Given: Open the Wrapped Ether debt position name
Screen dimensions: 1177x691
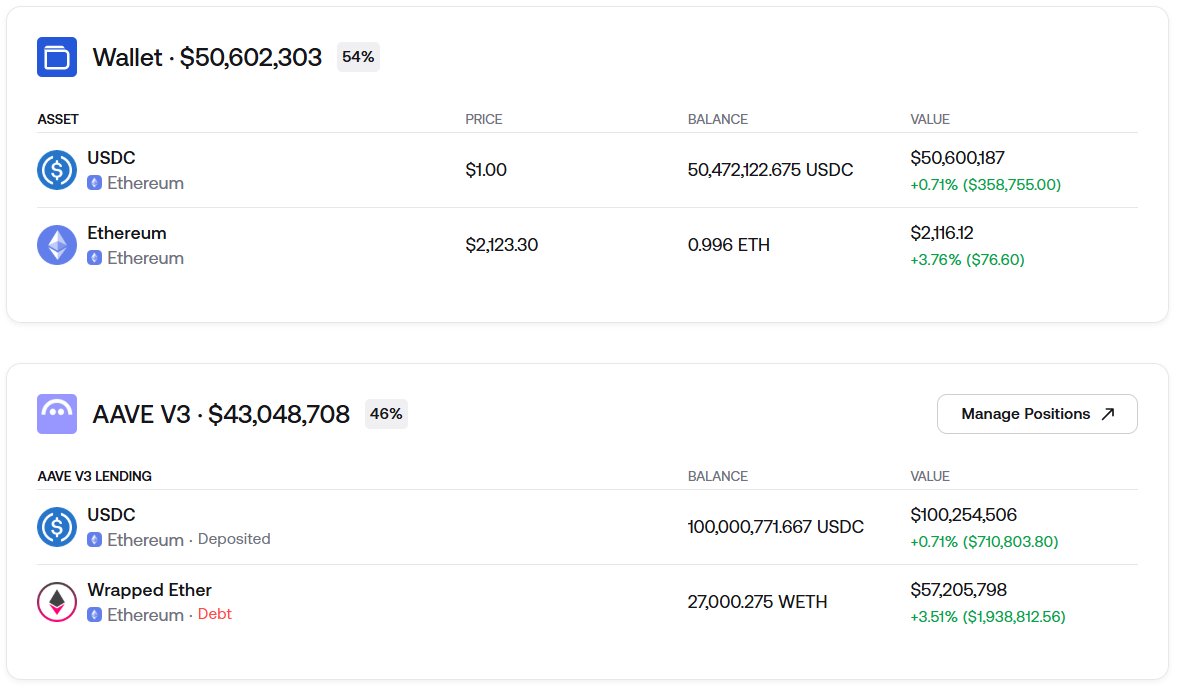Looking at the screenshot, I should click(149, 590).
